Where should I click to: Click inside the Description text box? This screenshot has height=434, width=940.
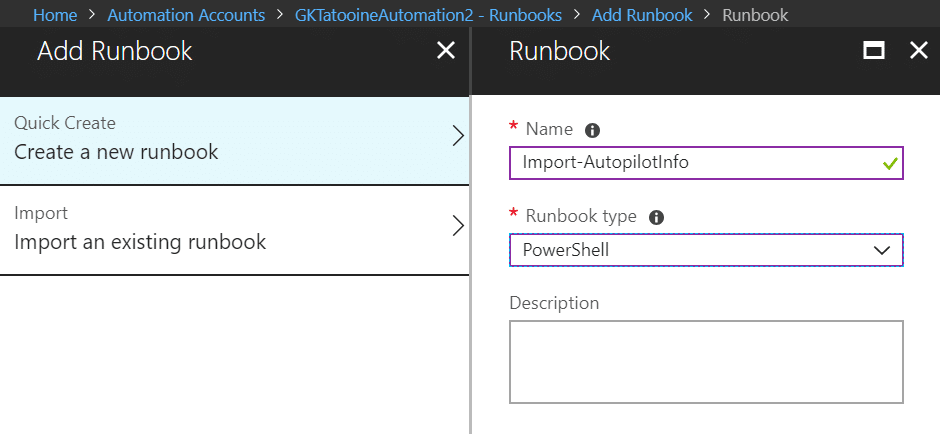pos(706,362)
